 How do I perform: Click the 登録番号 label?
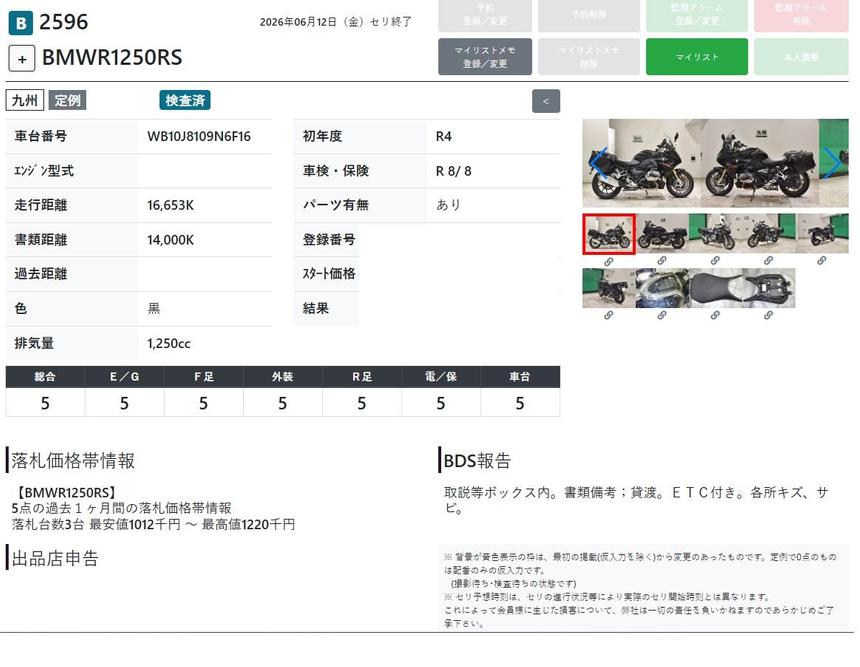click(x=329, y=240)
